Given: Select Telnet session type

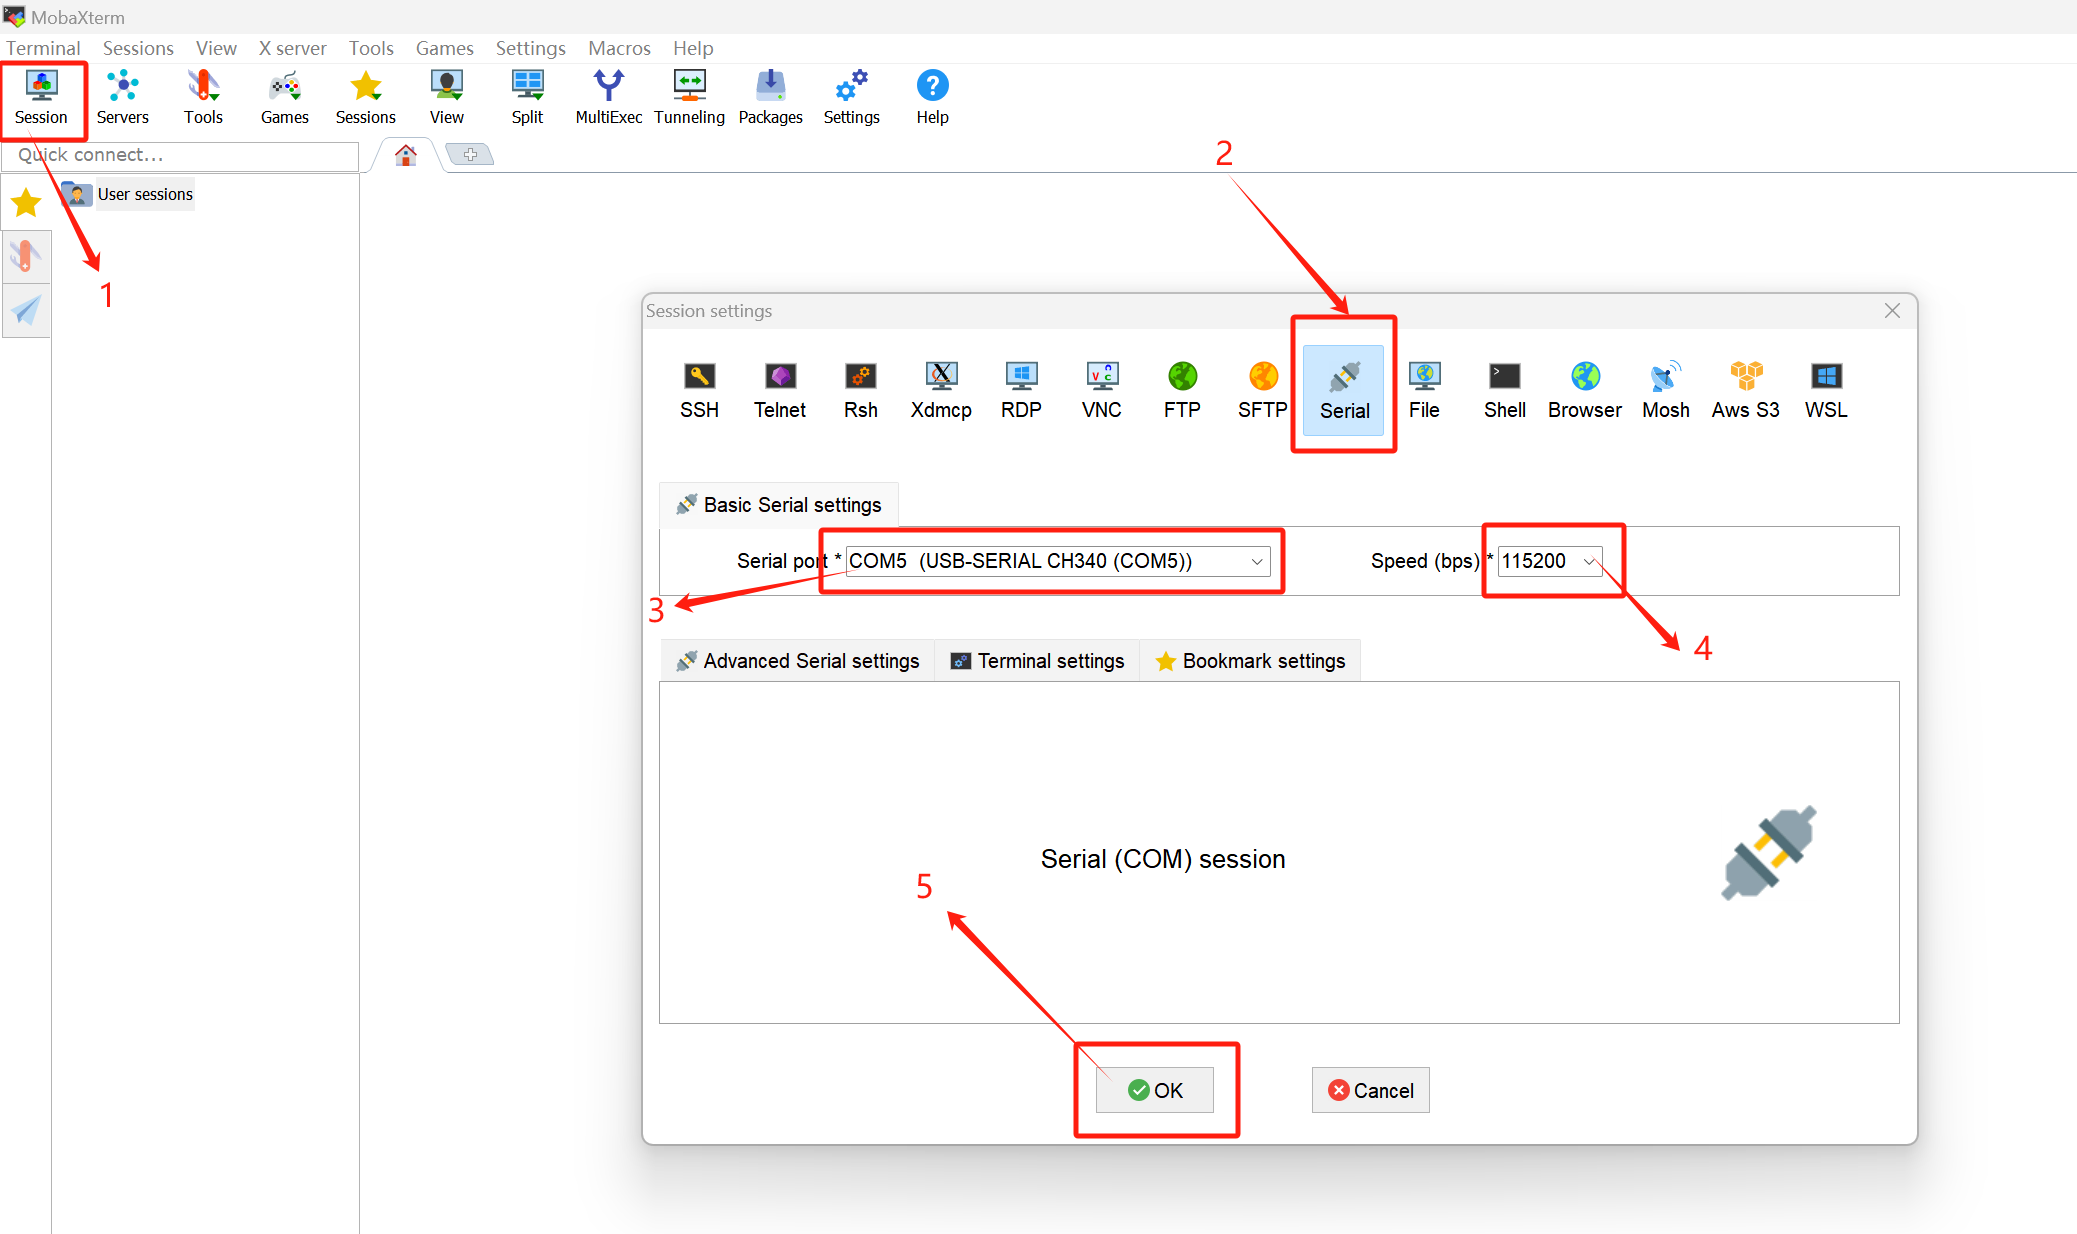Looking at the screenshot, I should pos(780,390).
